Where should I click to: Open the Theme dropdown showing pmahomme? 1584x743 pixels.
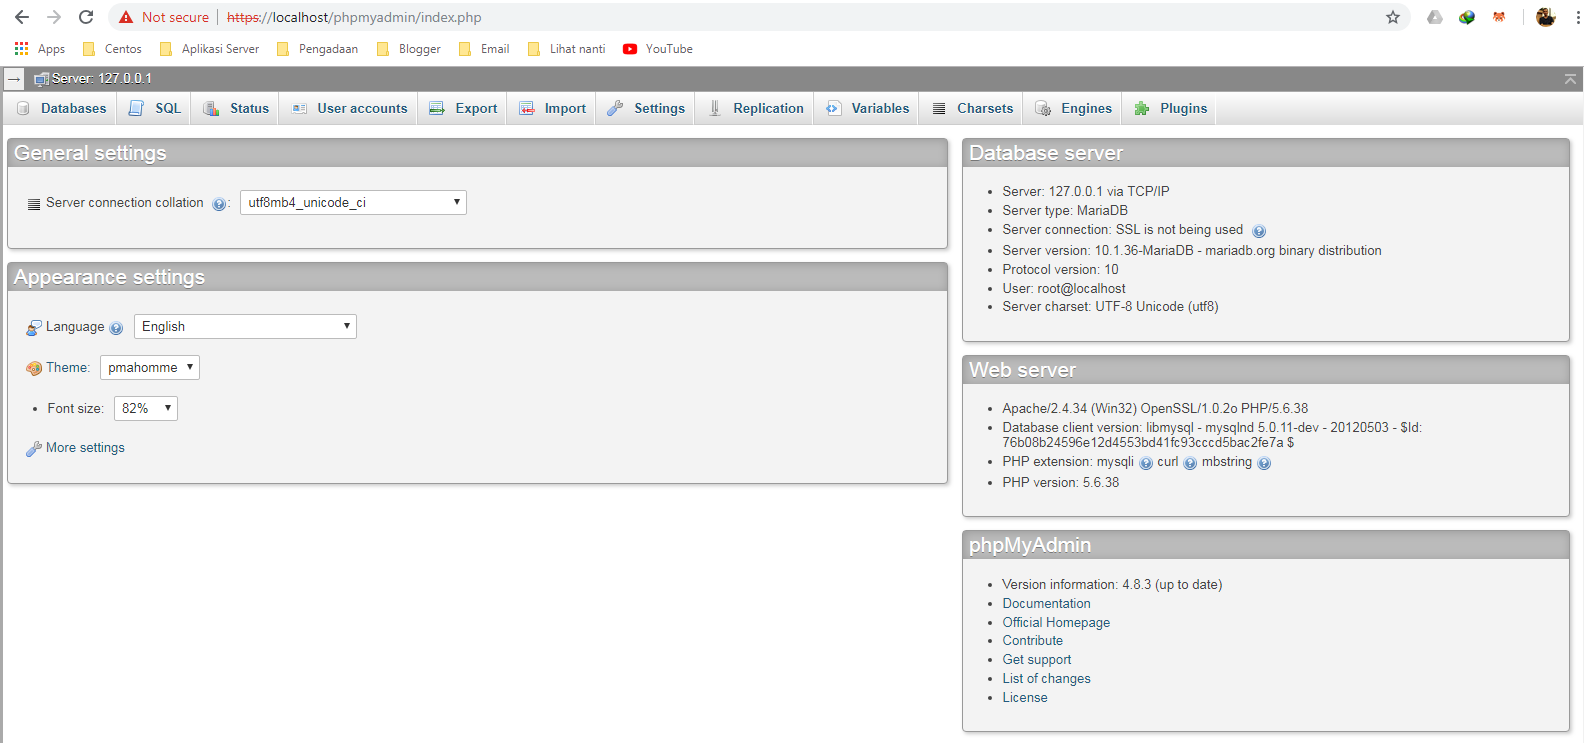[150, 367]
